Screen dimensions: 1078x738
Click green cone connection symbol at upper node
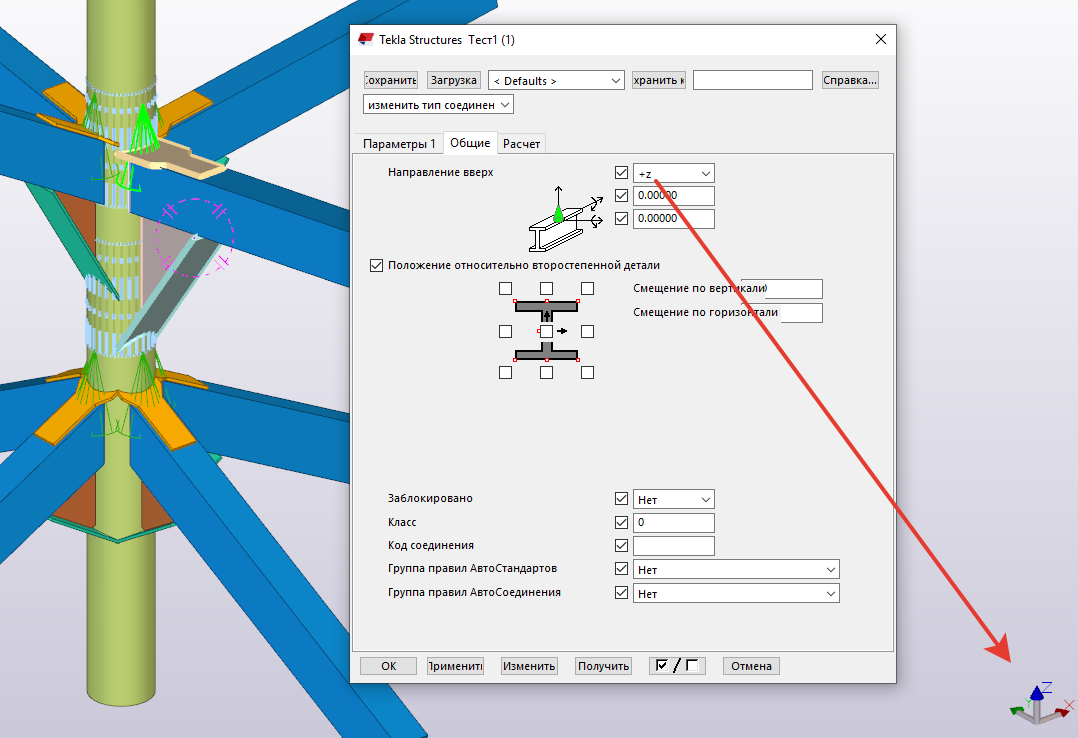(143, 128)
